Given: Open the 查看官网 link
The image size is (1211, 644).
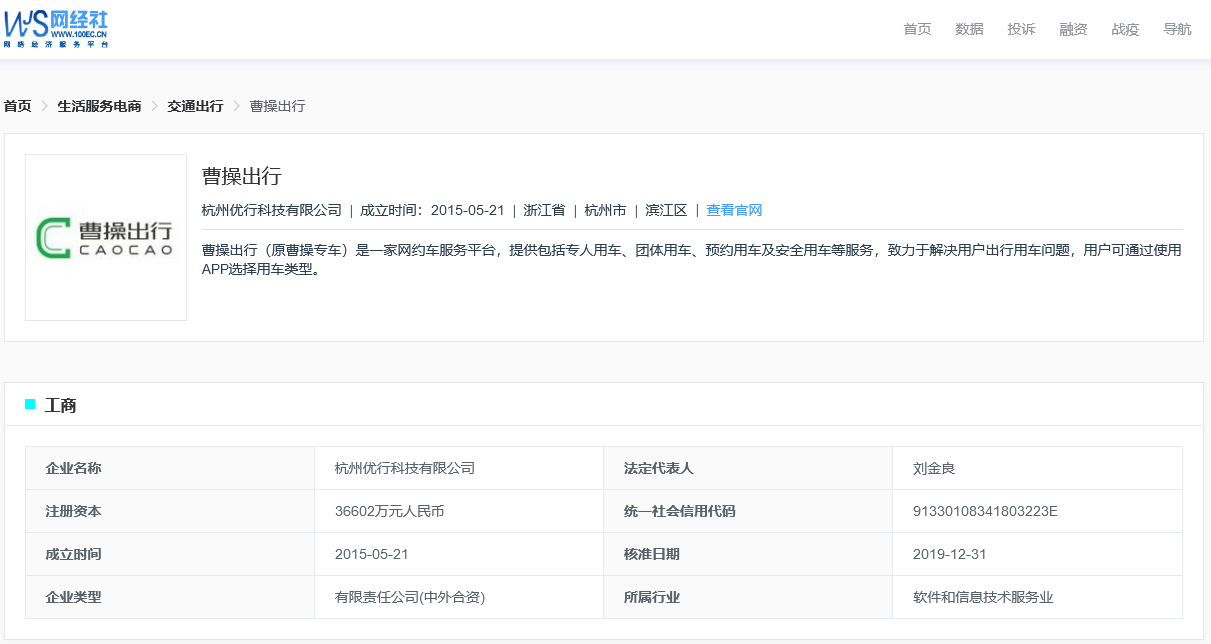Looking at the screenshot, I should coord(734,210).
